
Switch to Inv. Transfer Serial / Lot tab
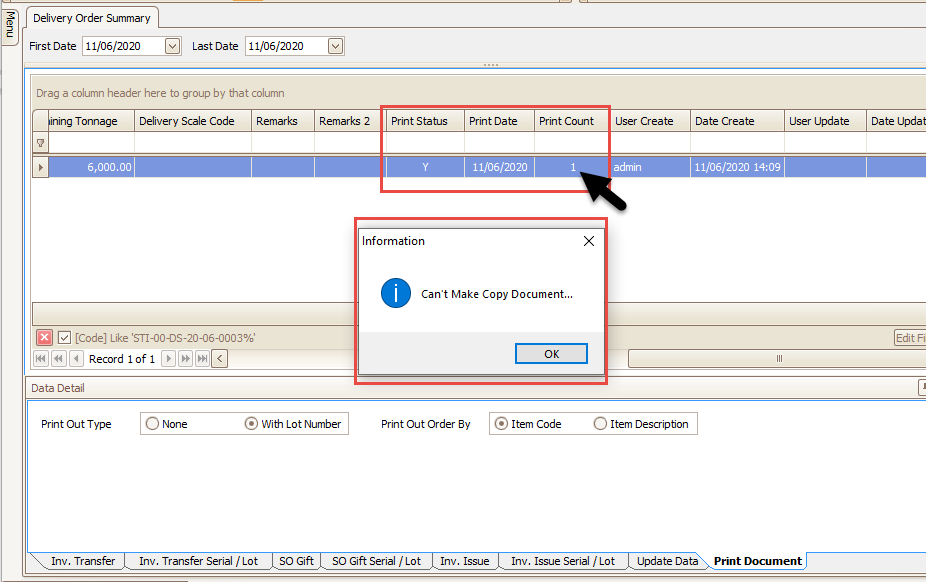pos(198,561)
